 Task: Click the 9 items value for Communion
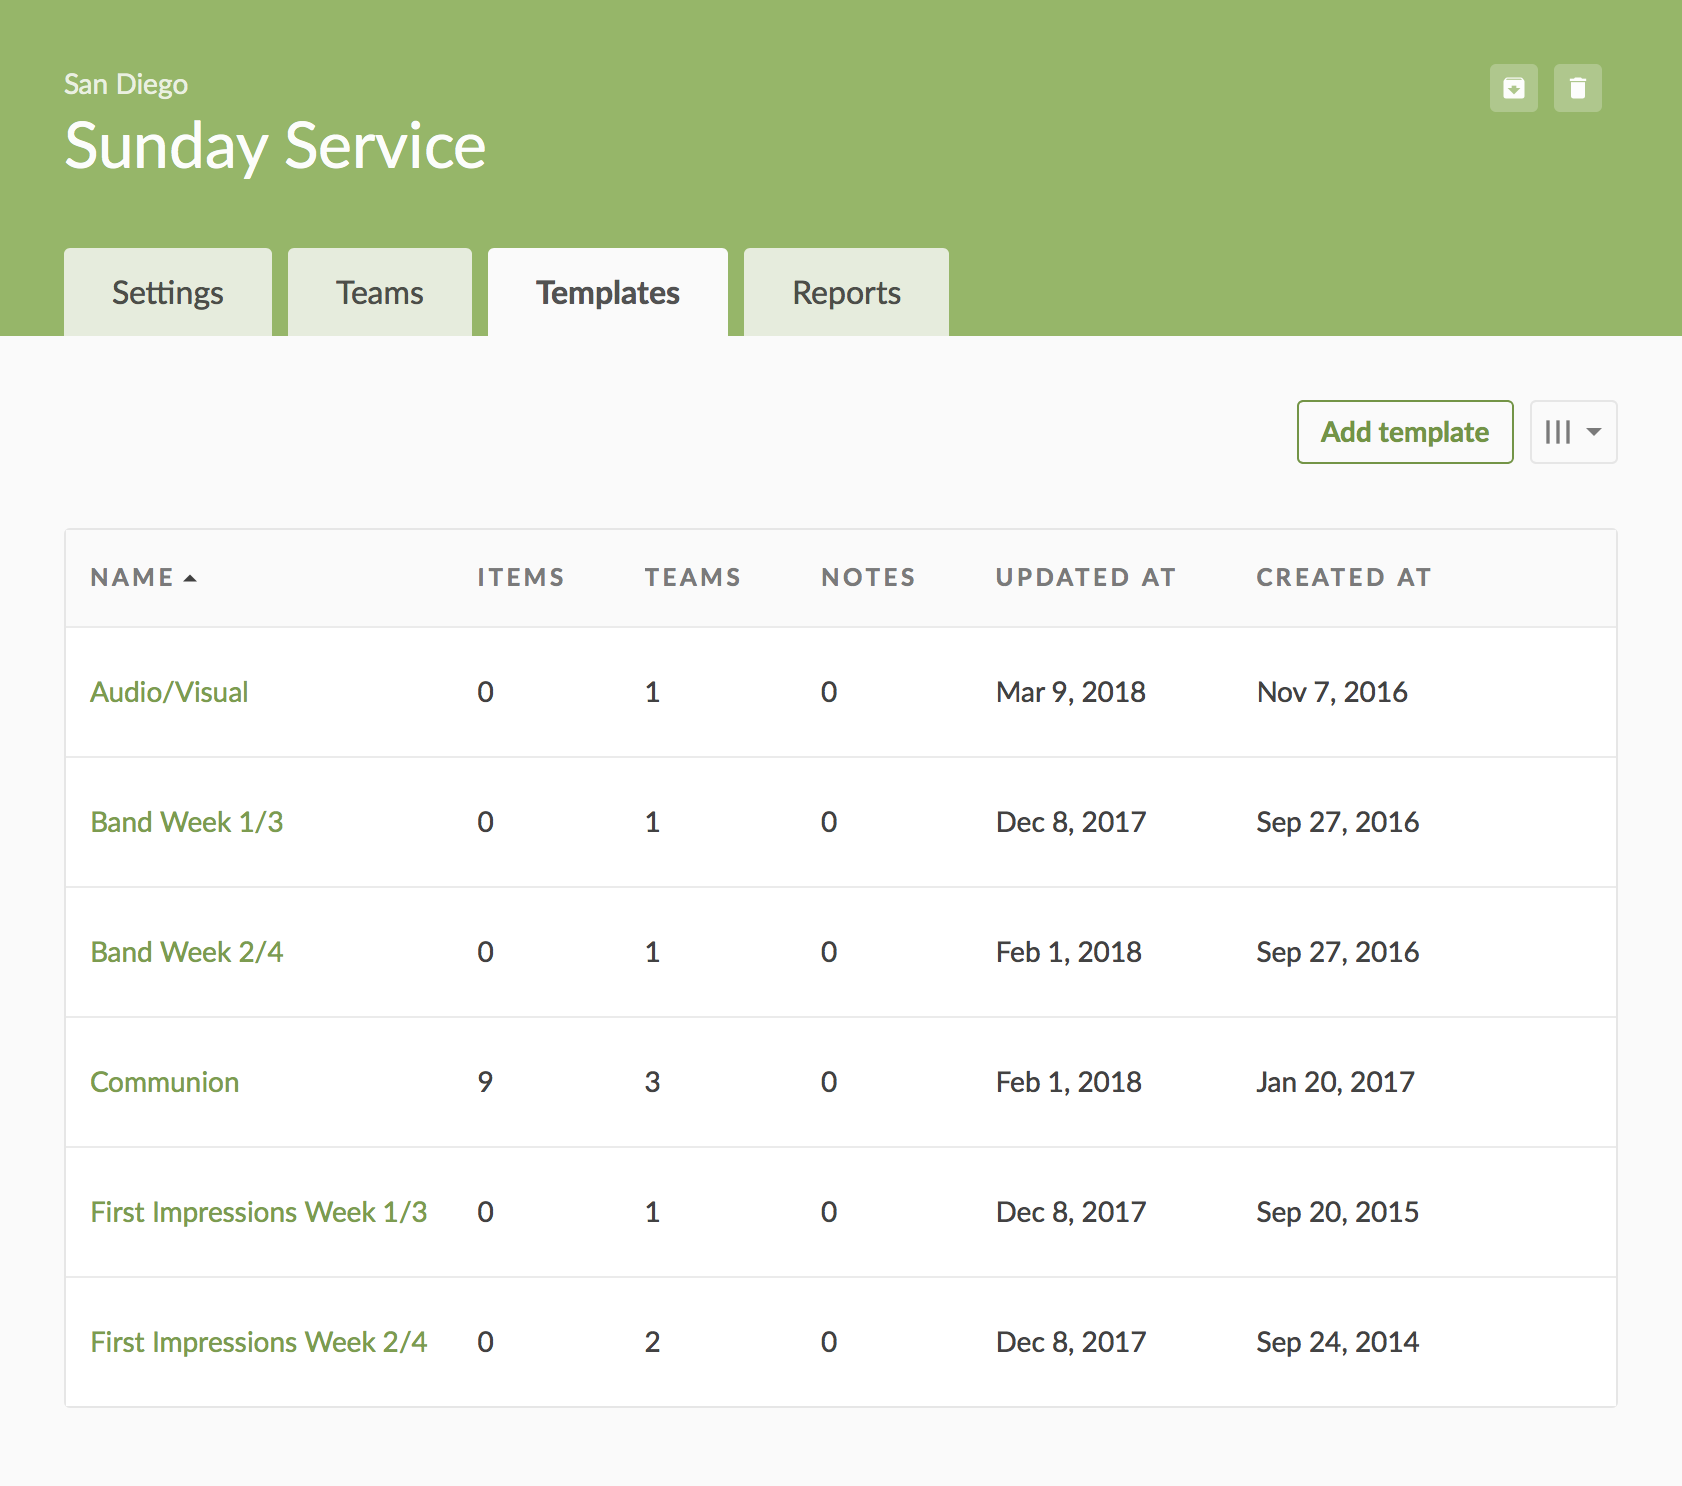(485, 1082)
